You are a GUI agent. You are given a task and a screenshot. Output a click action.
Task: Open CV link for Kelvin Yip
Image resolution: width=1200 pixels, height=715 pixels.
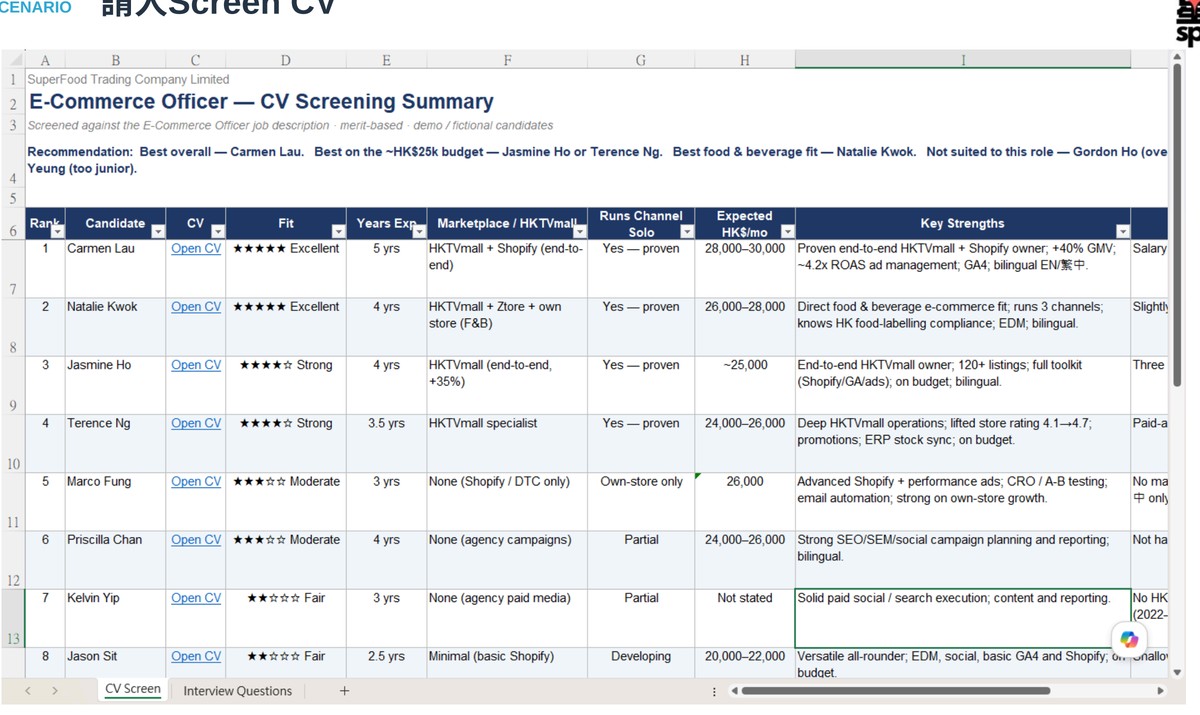click(x=196, y=598)
